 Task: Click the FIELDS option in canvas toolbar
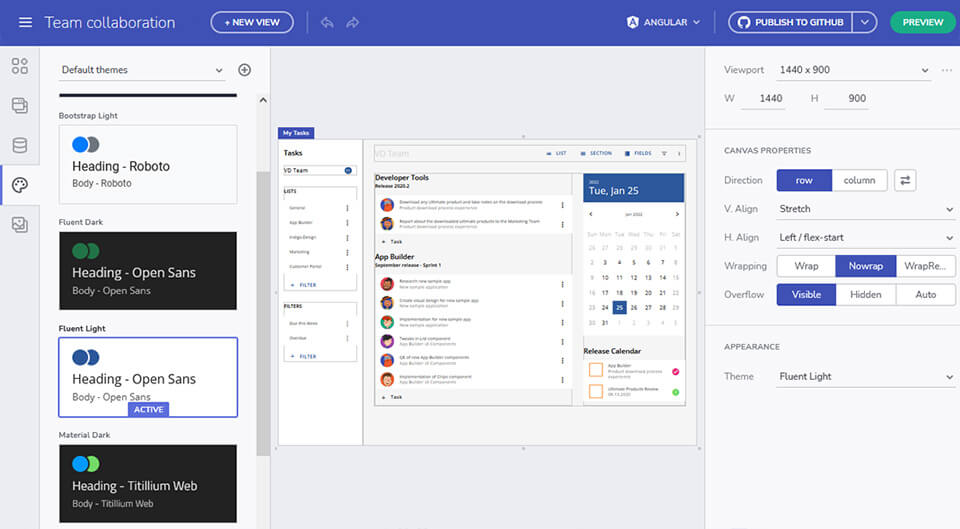click(638, 153)
